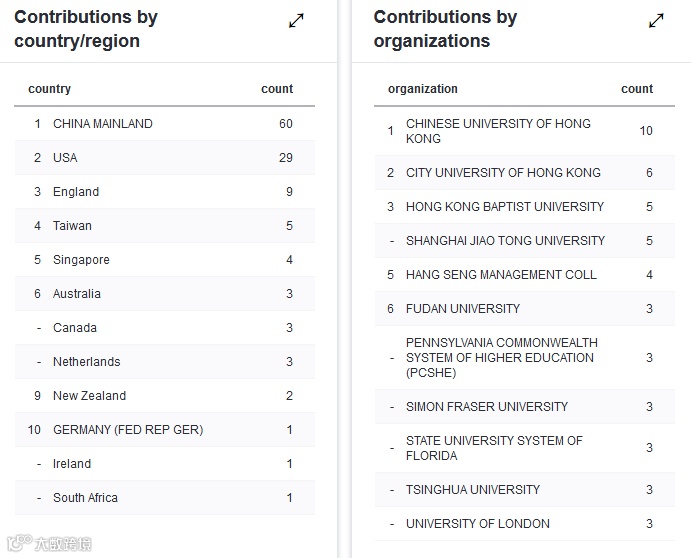The height and width of the screenshot is (558, 691).
Task: Select the South Africa row
Action: click(85, 498)
